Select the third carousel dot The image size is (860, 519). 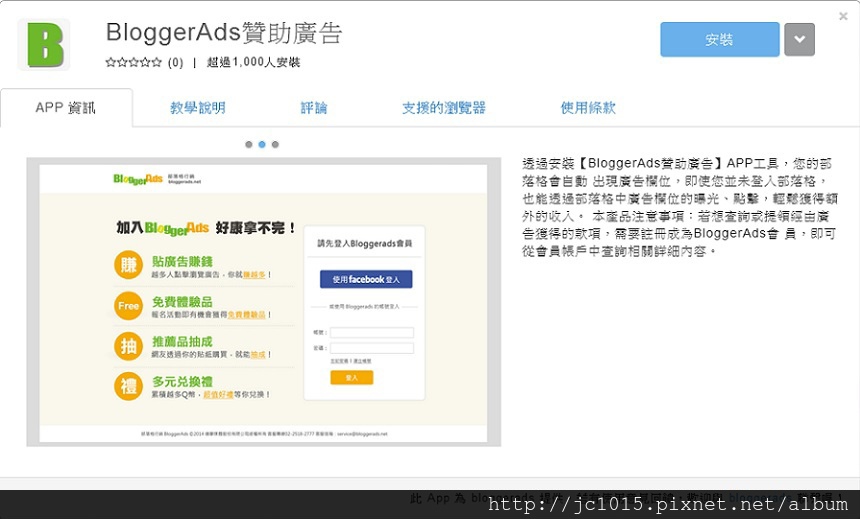click(275, 144)
